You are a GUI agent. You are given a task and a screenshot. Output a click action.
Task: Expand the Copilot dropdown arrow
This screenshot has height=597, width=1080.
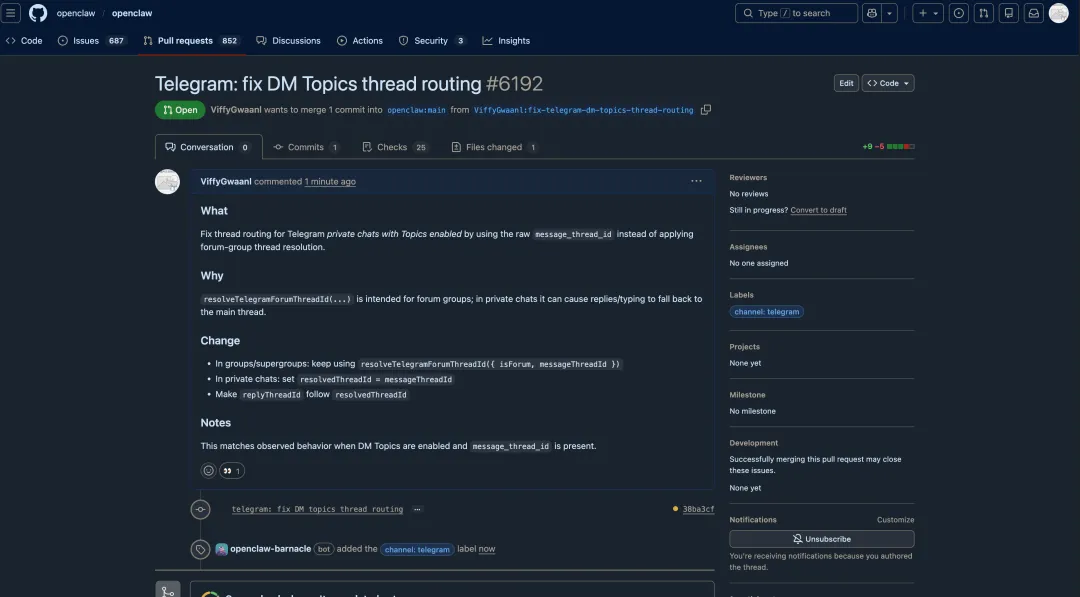tap(889, 13)
